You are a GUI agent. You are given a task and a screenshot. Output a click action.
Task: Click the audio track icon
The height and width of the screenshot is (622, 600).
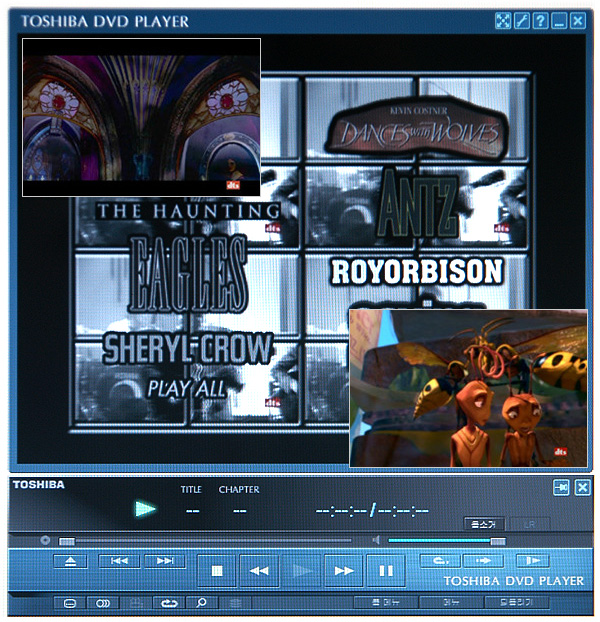[103, 603]
